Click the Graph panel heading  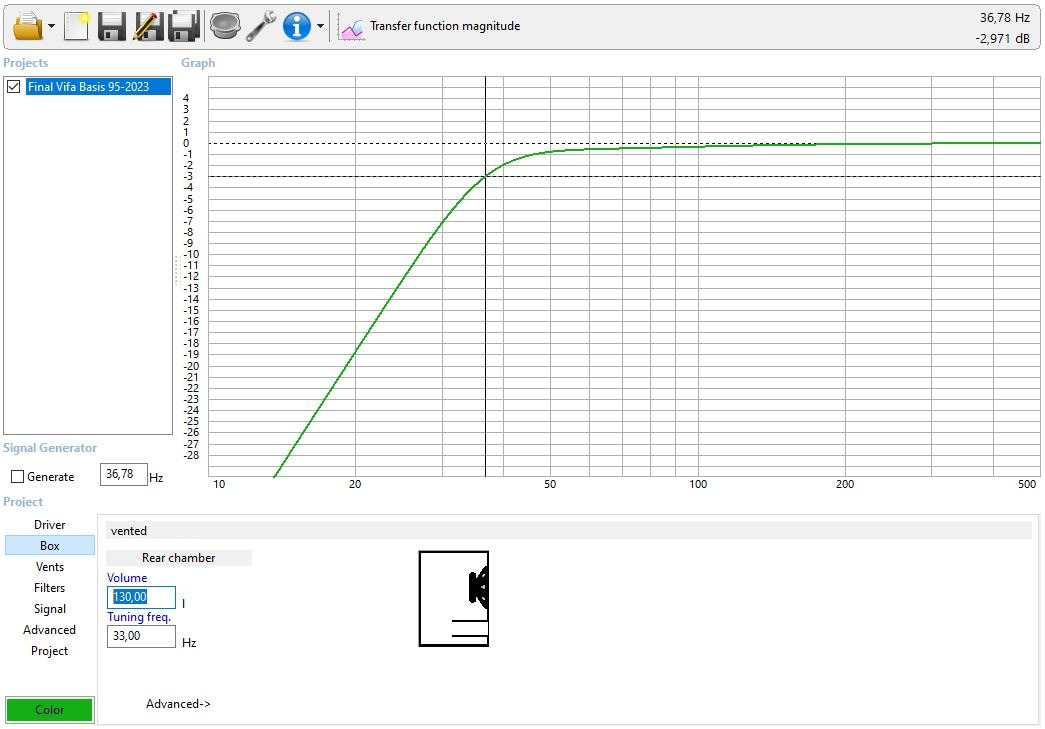pyautogui.click(x=198, y=63)
